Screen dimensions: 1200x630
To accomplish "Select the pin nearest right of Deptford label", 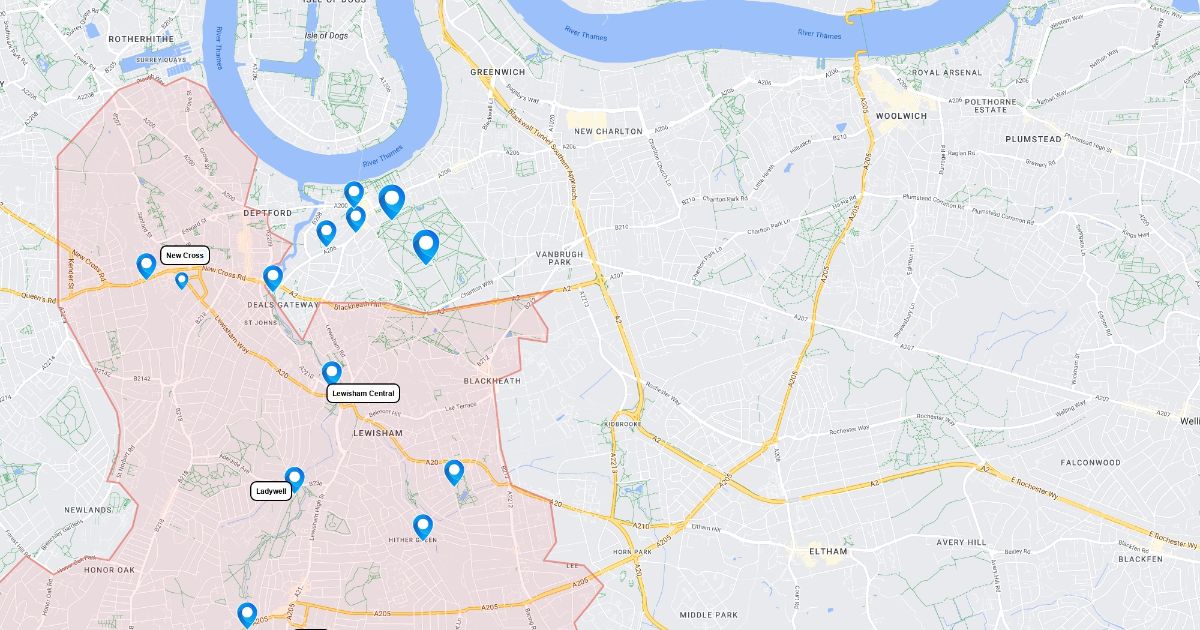I will [326, 233].
